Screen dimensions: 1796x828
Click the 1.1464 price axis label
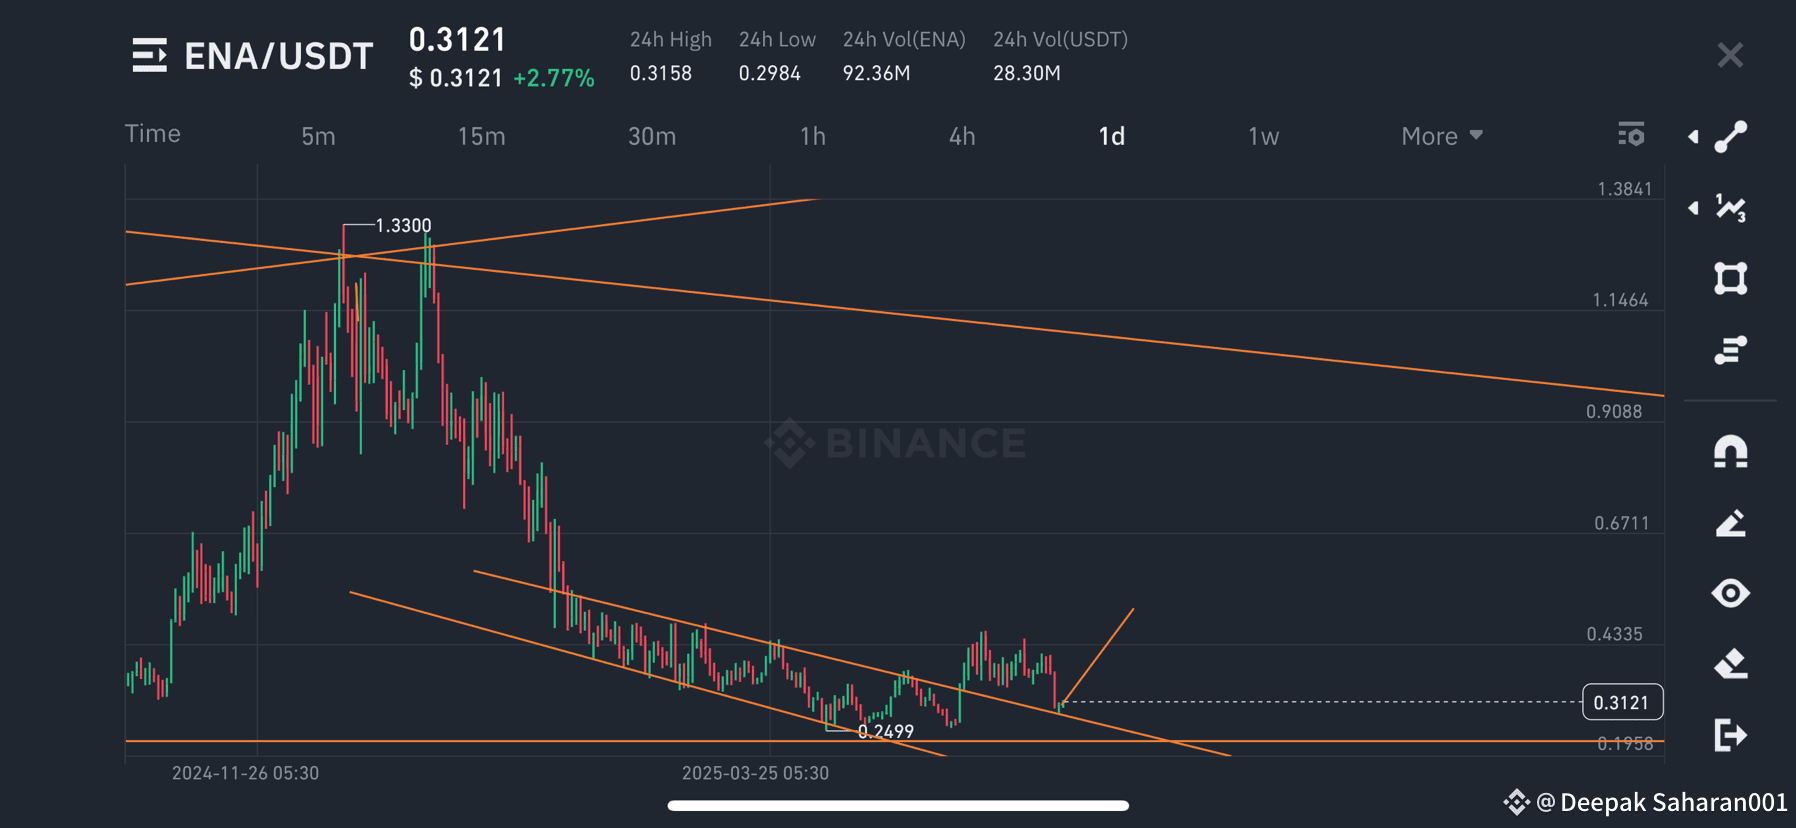point(1621,300)
